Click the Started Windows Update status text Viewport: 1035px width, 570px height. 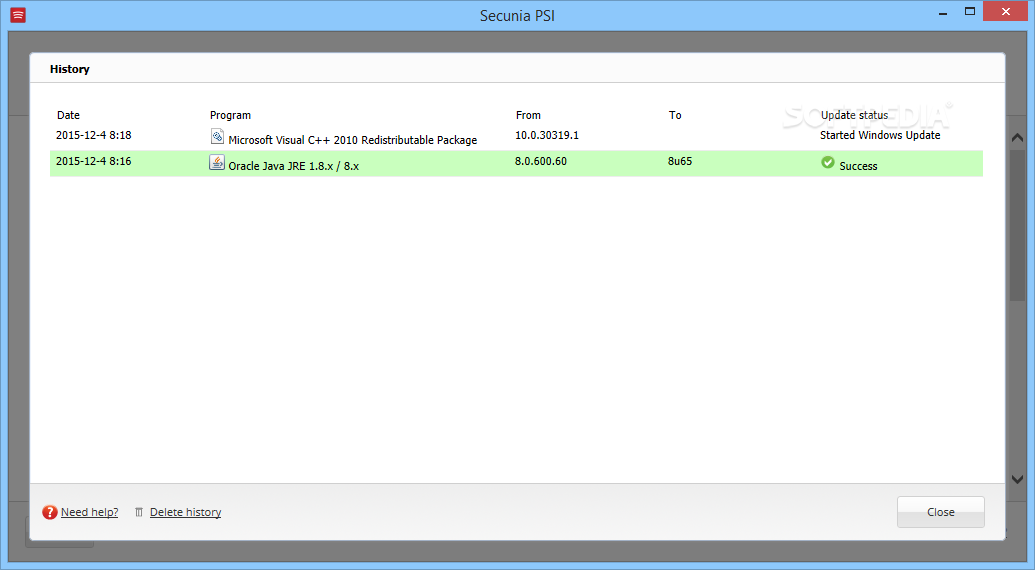(880, 135)
